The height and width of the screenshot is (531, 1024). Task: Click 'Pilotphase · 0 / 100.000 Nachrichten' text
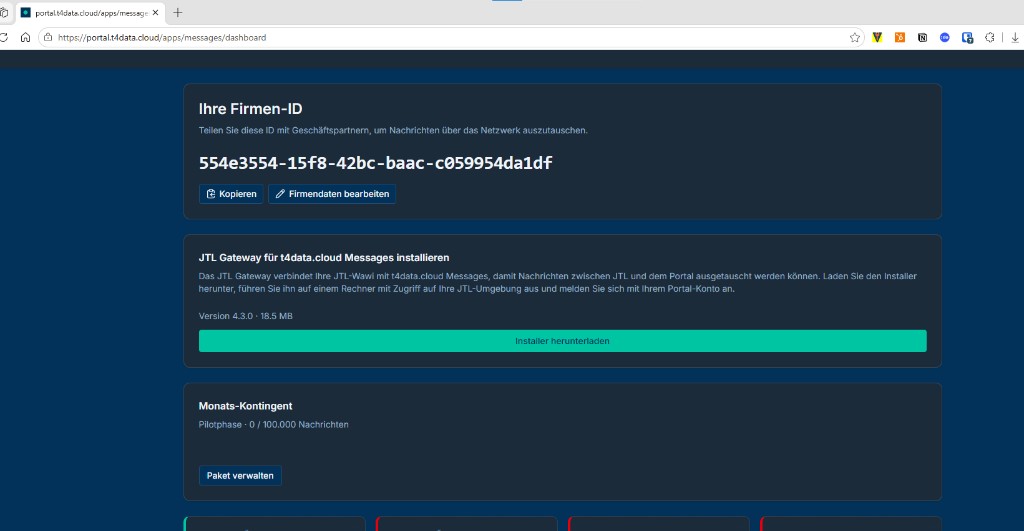tap(274, 425)
